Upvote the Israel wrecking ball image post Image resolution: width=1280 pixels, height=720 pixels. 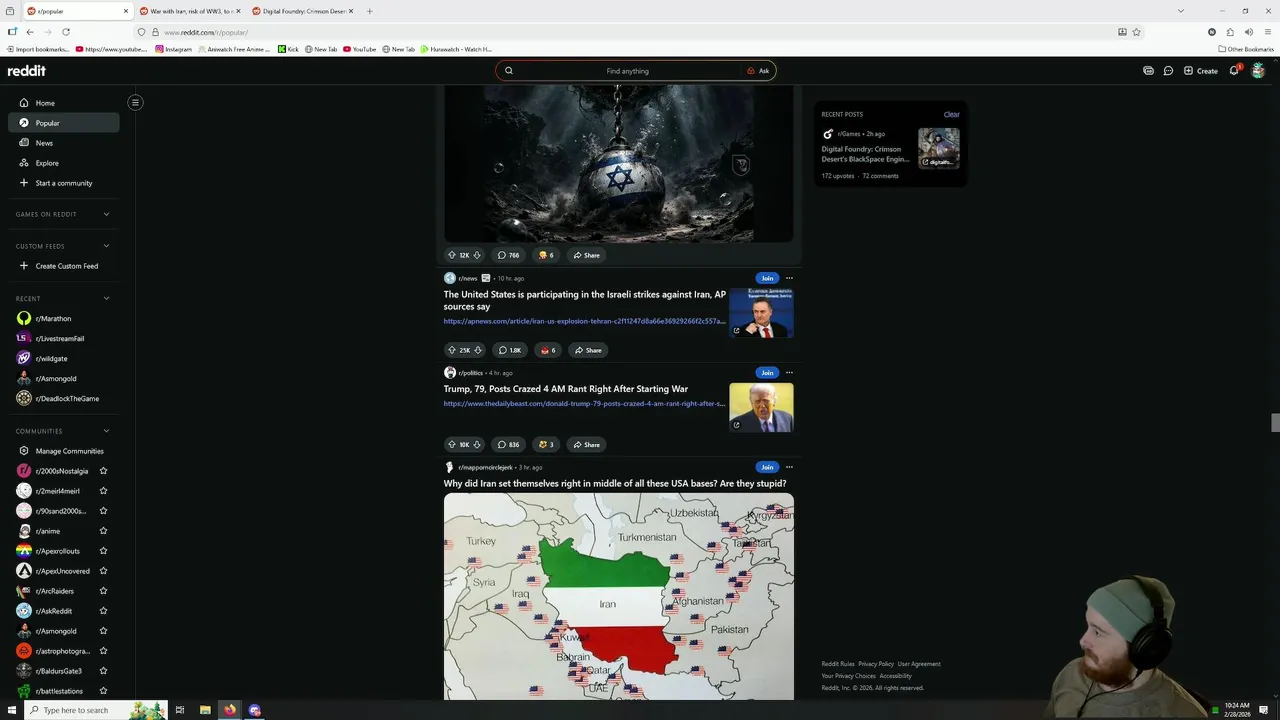[x=452, y=255]
